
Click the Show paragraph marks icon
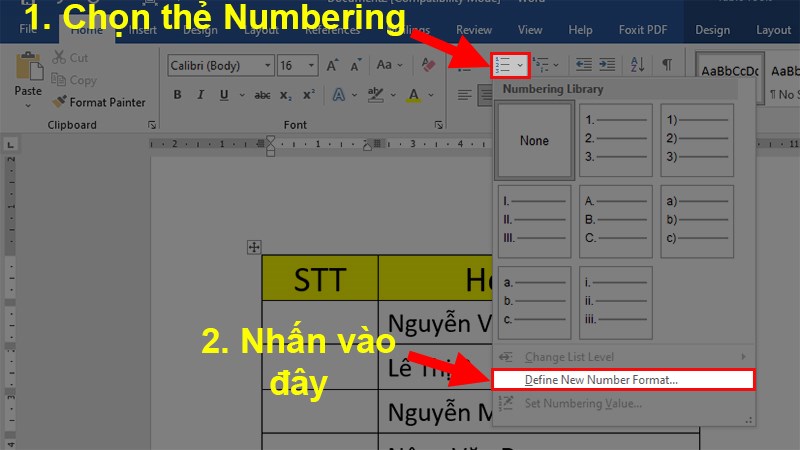click(x=667, y=65)
